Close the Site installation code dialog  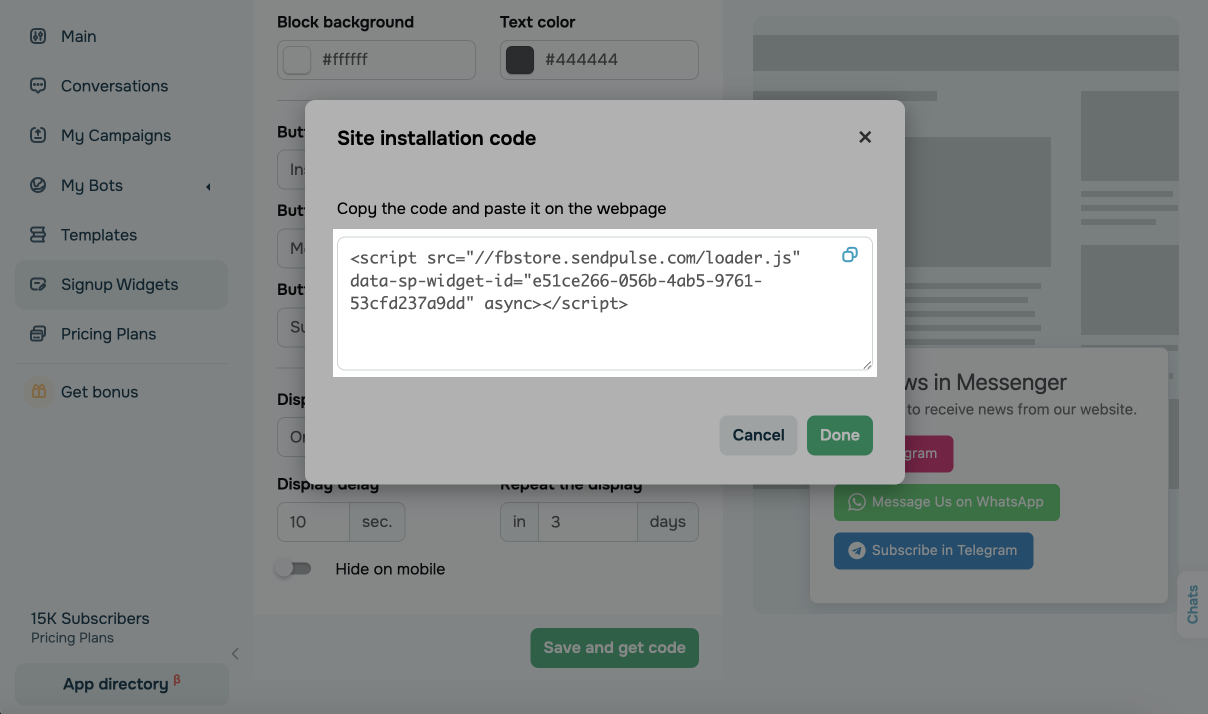(x=865, y=137)
